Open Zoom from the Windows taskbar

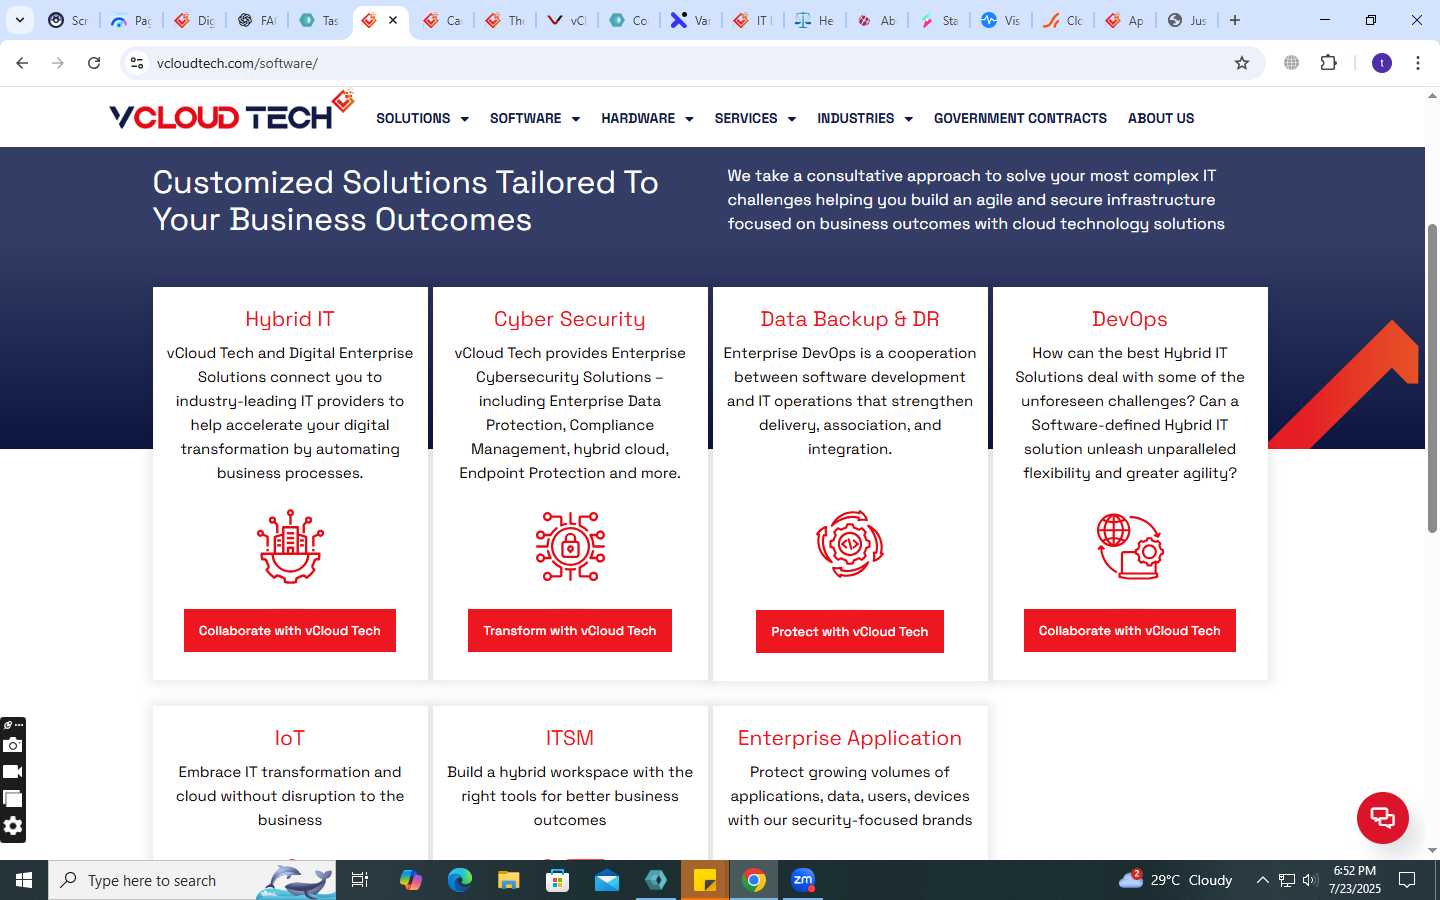803,880
